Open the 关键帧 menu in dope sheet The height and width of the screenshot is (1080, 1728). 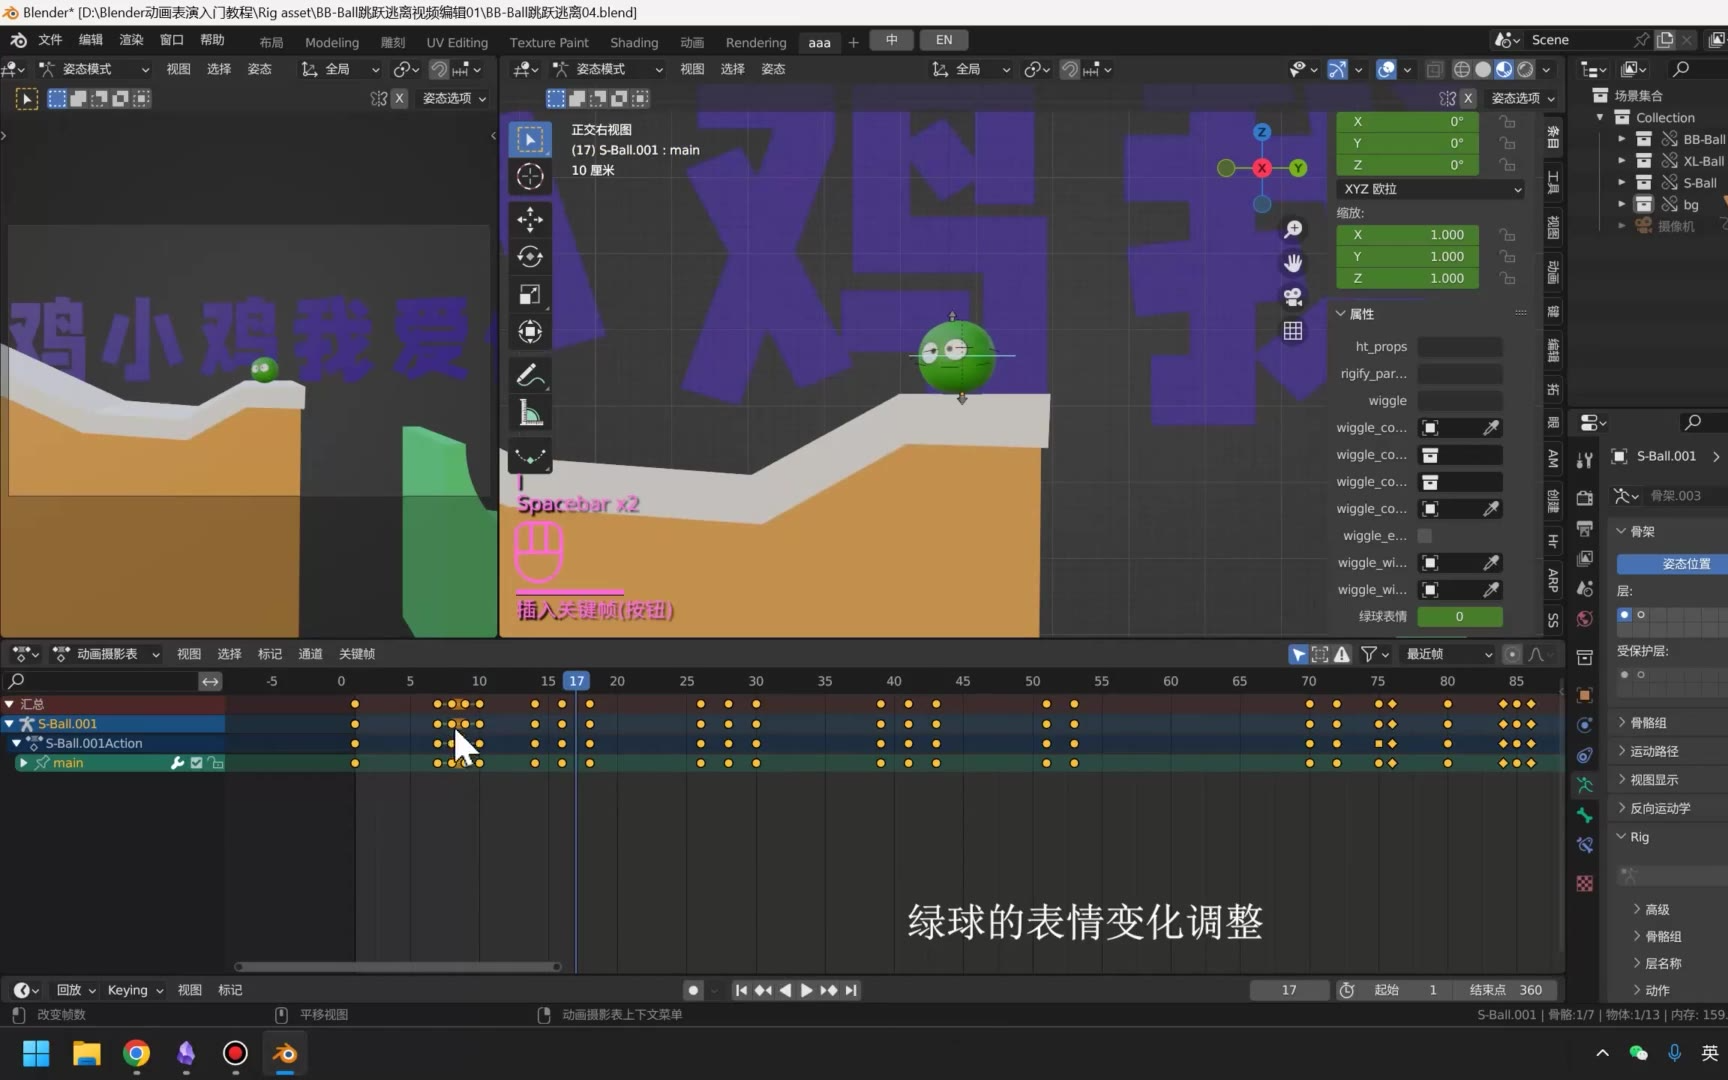pos(357,654)
